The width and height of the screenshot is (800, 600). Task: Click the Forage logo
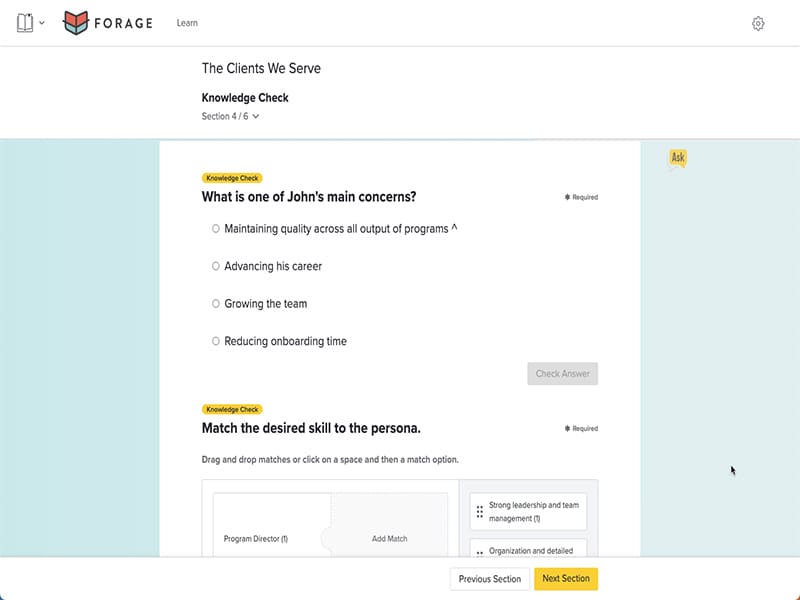(x=108, y=23)
